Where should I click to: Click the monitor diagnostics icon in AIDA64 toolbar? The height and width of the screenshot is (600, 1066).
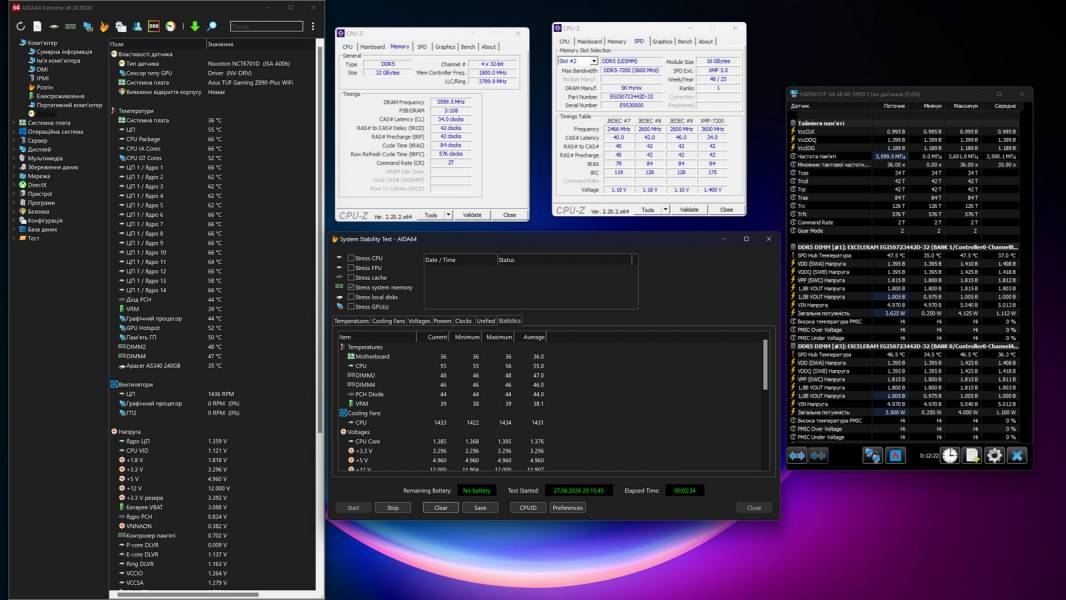[x=88, y=26]
